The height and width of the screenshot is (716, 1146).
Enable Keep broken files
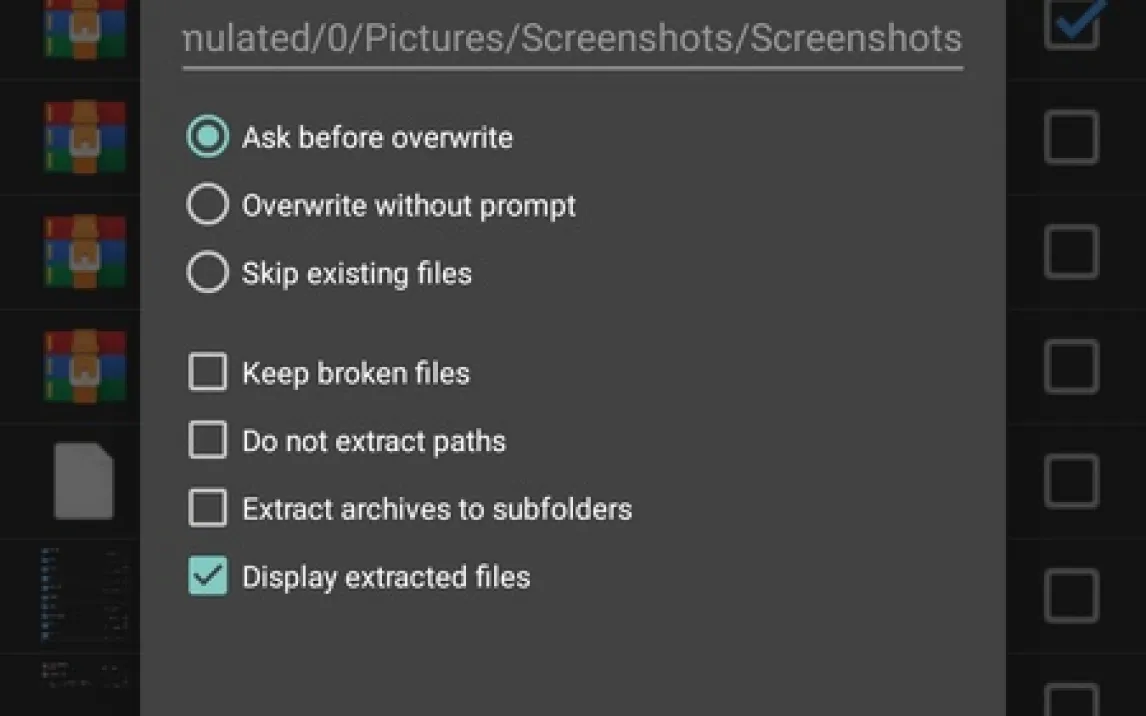pos(208,373)
